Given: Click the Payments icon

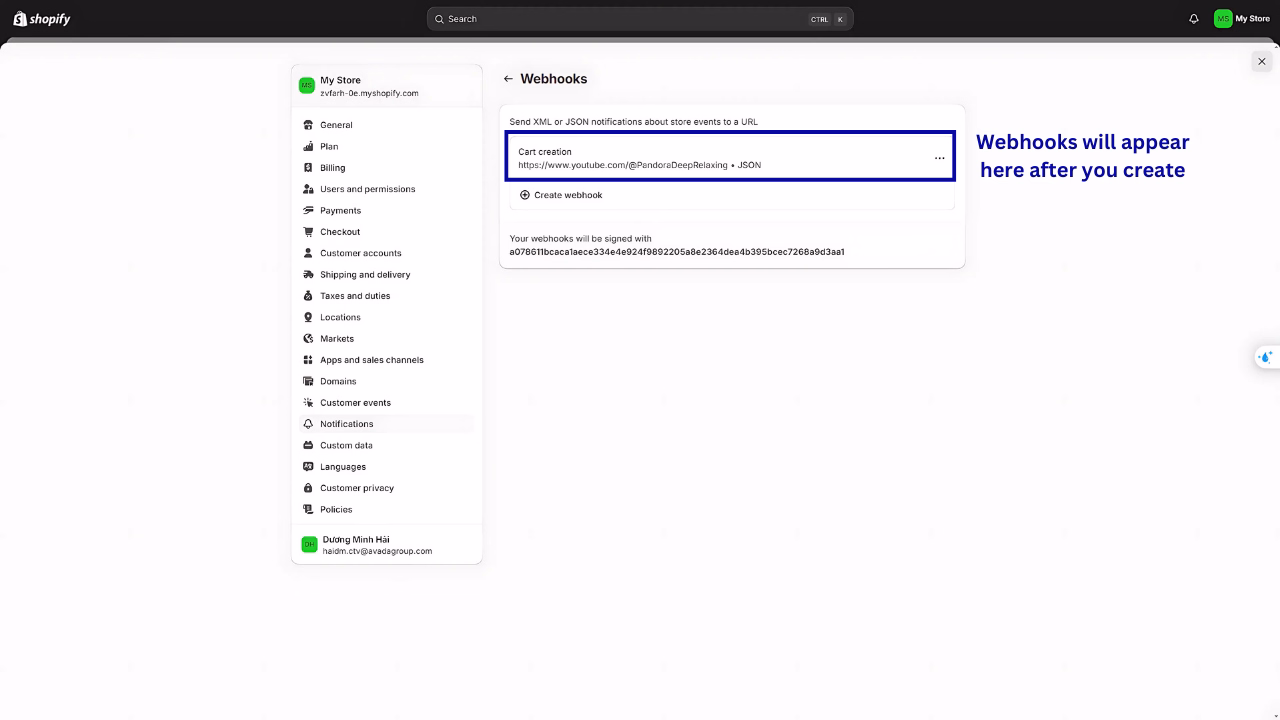Looking at the screenshot, I should (x=308, y=210).
